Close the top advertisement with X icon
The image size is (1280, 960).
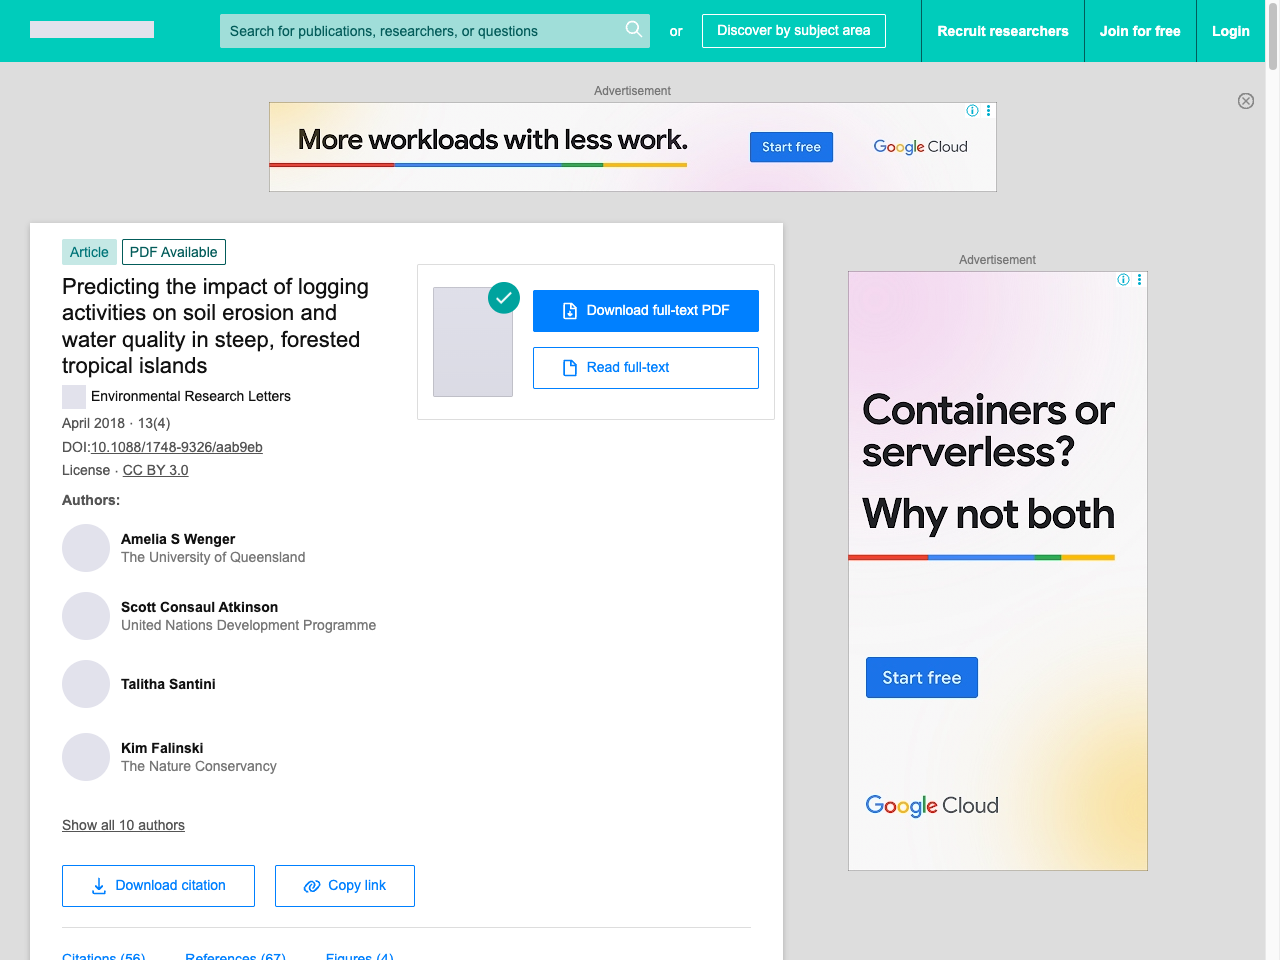coord(1245,101)
